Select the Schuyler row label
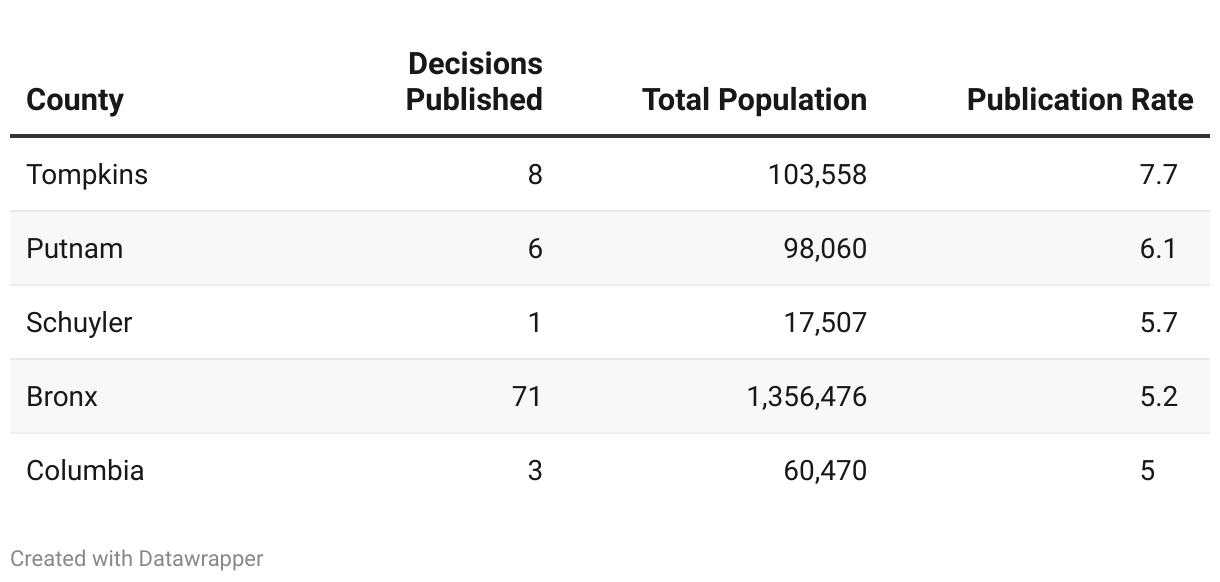 (79, 323)
